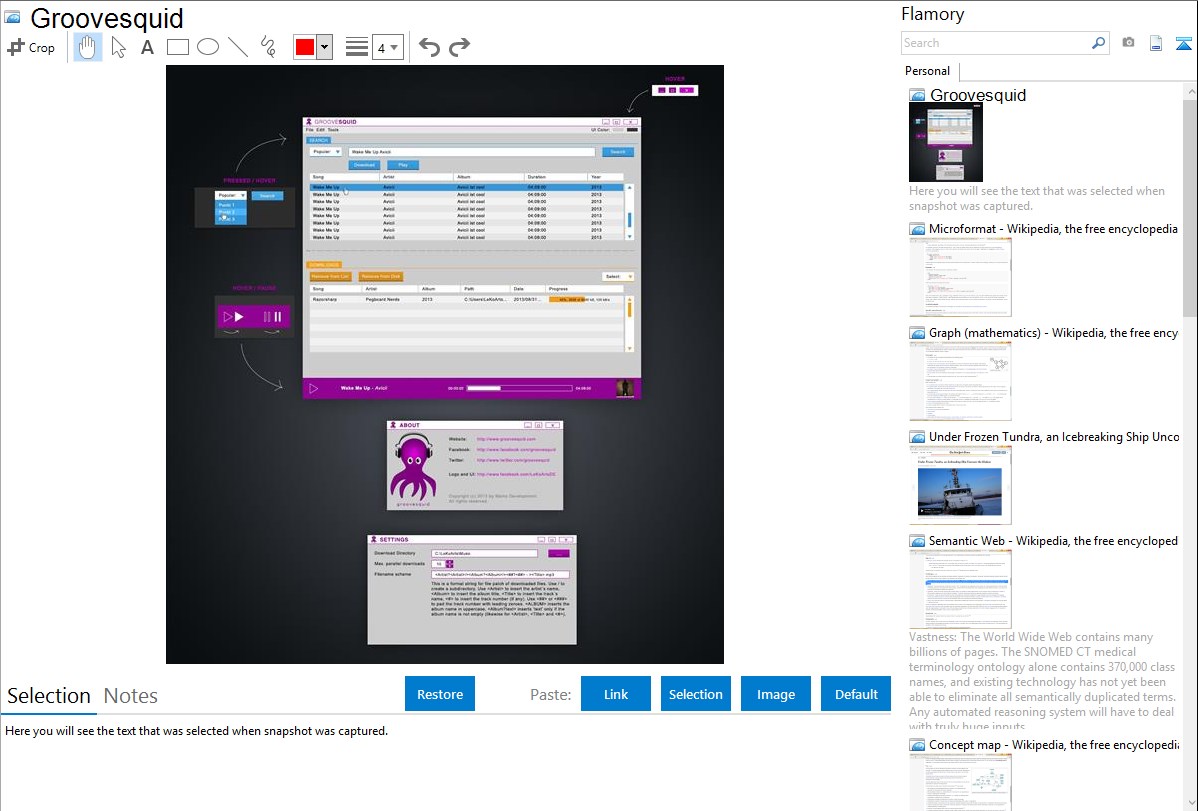The width and height of the screenshot is (1198, 811).
Task: Click the blue upload icon in Flamory header
Action: [x=1183, y=44]
